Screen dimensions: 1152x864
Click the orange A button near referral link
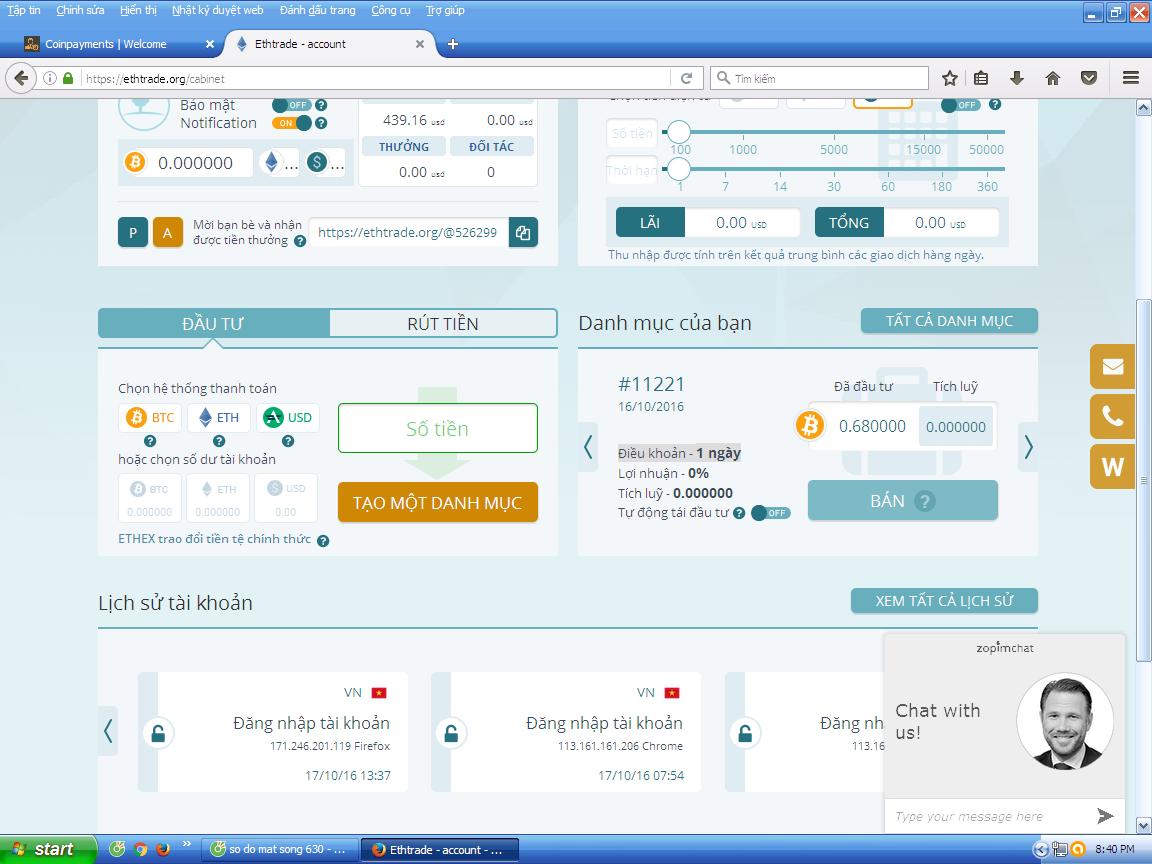point(168,233)
